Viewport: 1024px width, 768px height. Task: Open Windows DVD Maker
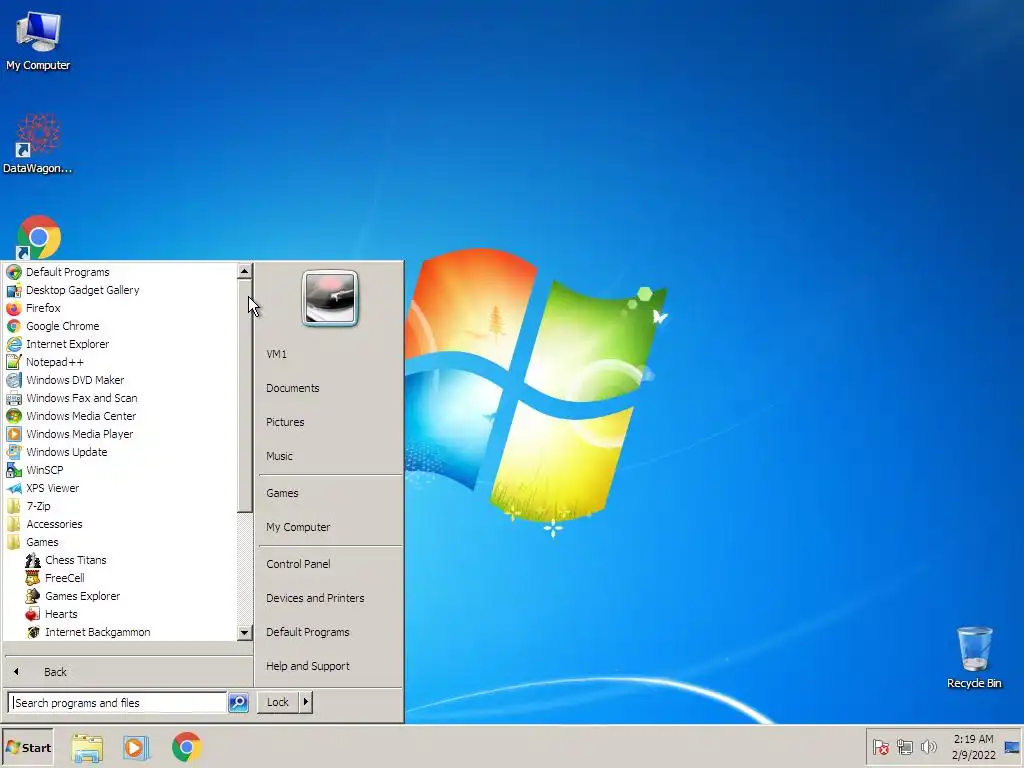coord(75,379)
